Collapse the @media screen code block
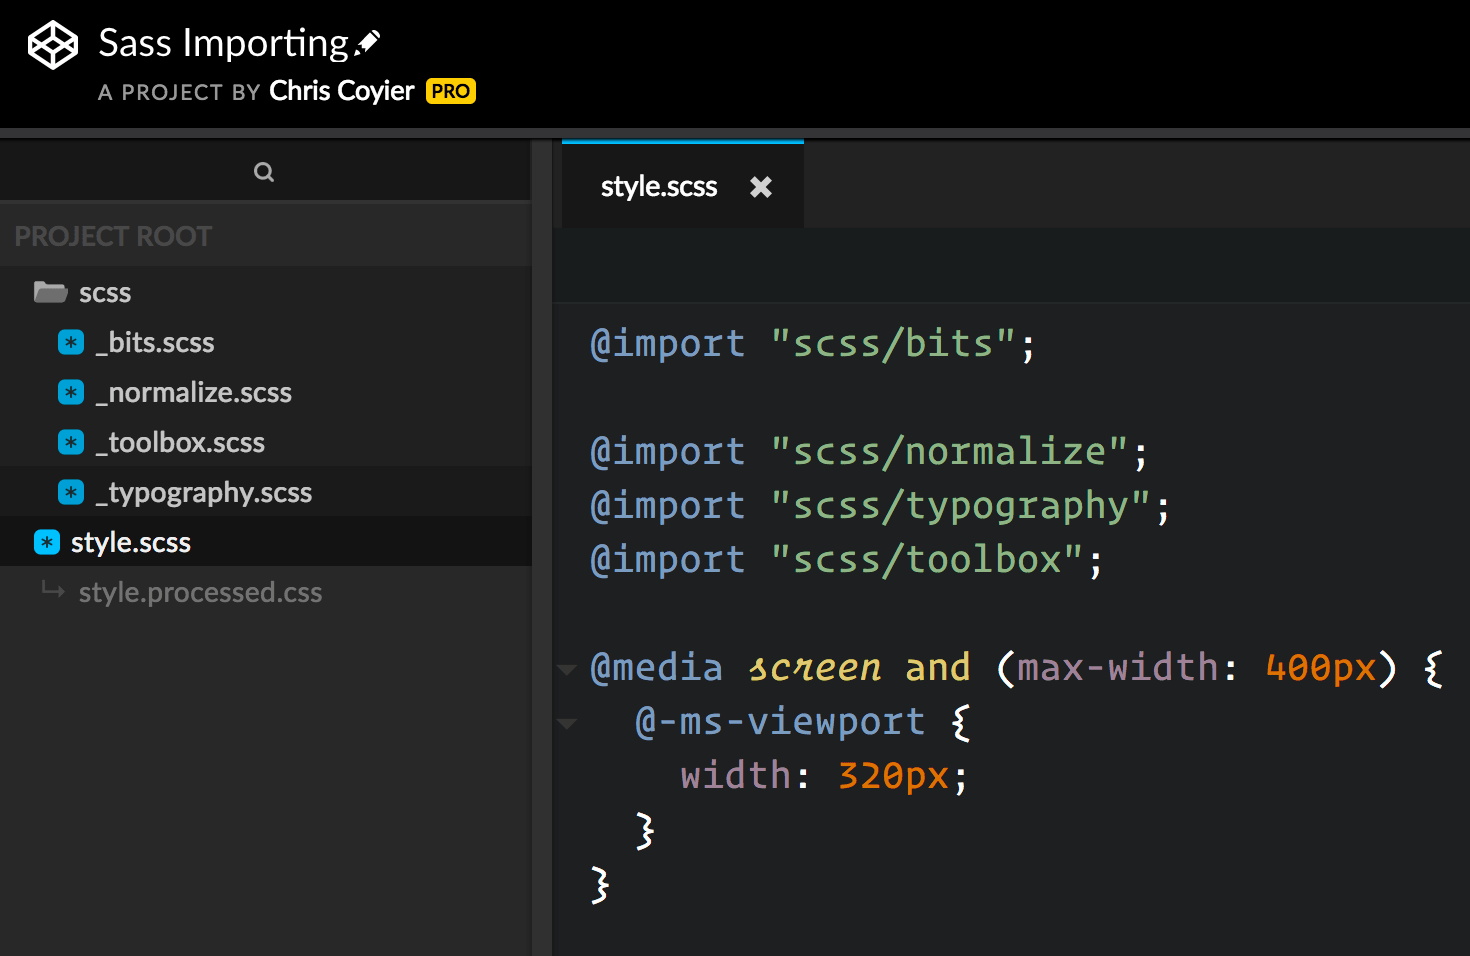This screenshot has width=1470, height=956. [x=567, y=668]
